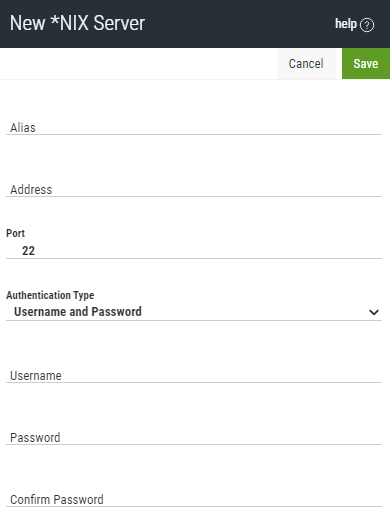Focus the Alias input field
Screen dimensions: 390x520
click(194, 127)
